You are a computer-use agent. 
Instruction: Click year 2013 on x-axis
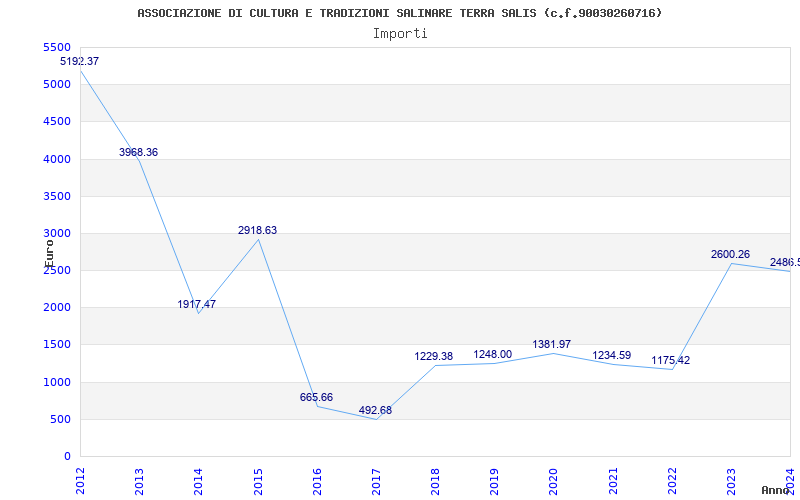click(139, 481)
